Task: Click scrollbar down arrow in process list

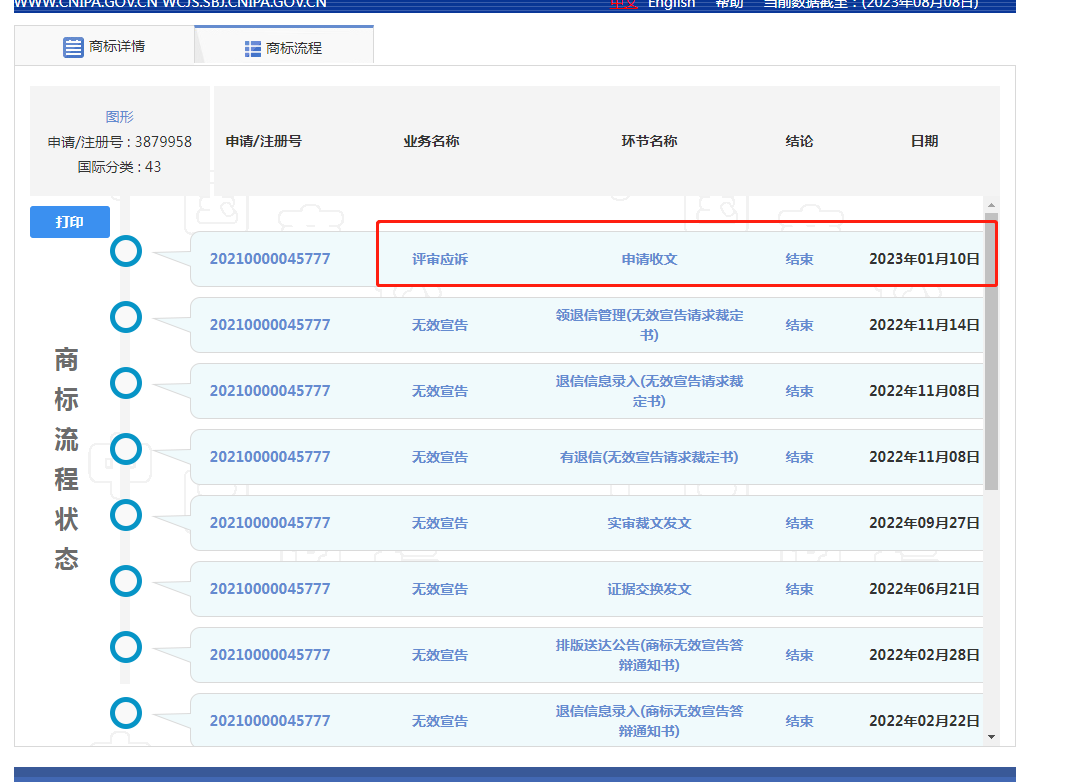Action: (991, 737)
